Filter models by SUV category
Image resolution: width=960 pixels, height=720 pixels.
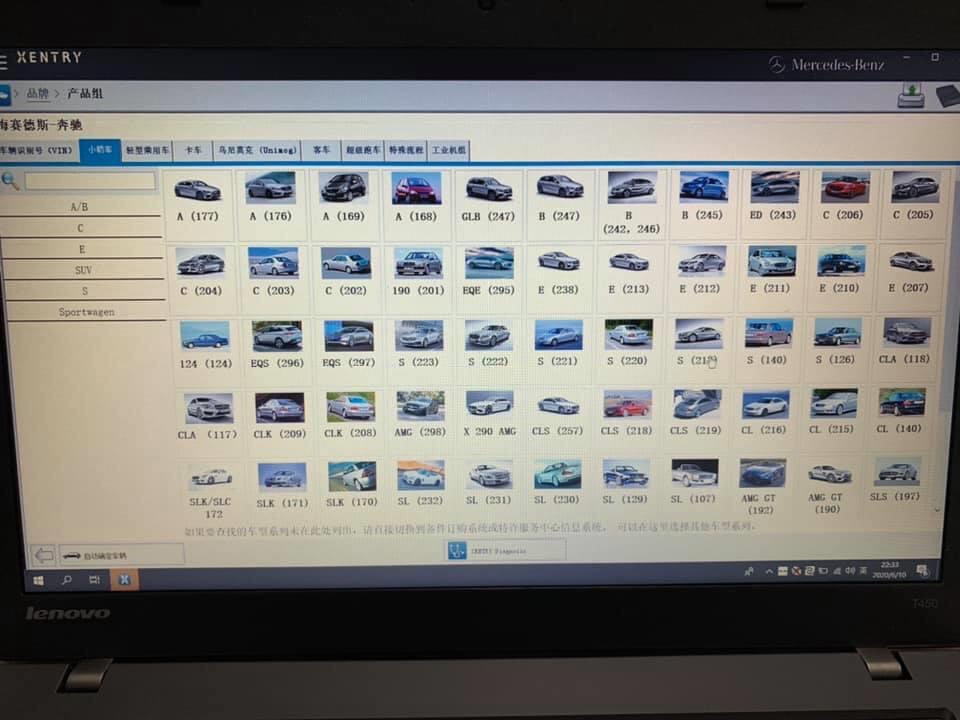[x=83, y=270]
